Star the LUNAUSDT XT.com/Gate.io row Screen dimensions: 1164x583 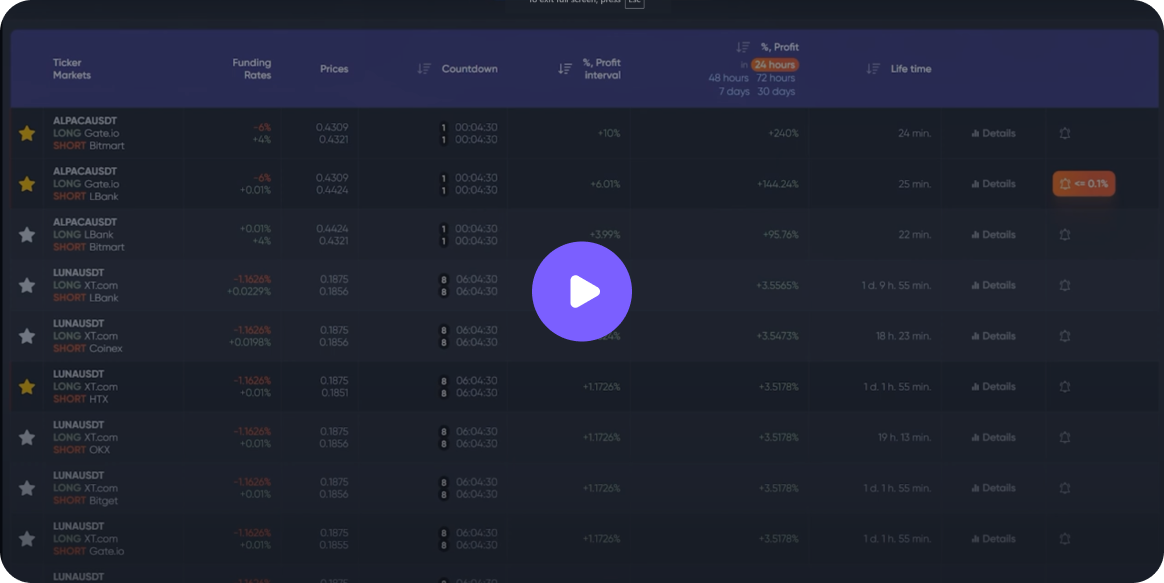(x=27, y=539)
